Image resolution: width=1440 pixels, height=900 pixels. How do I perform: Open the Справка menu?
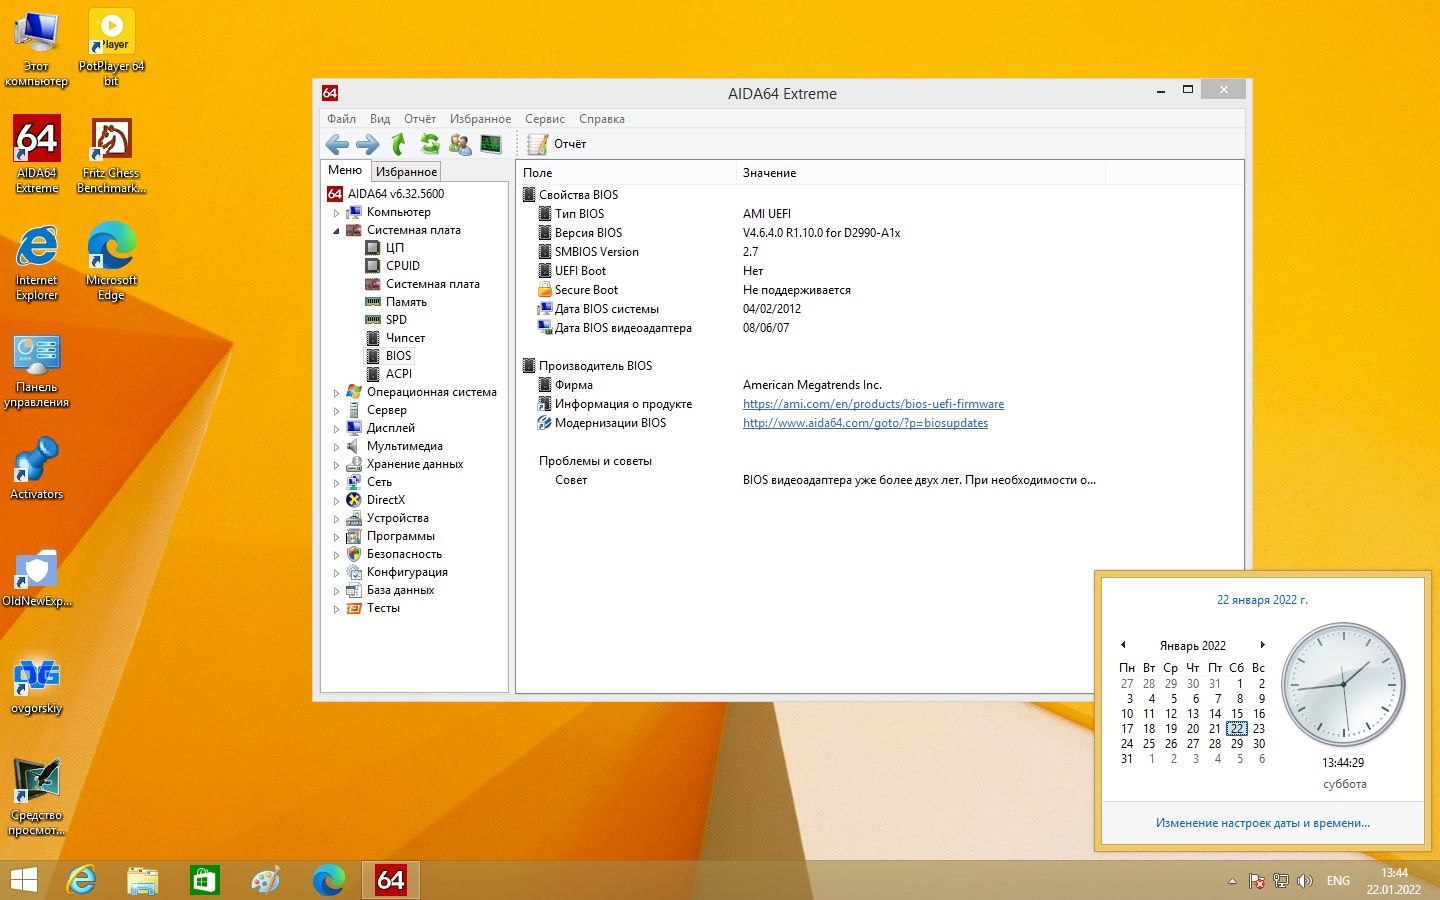602,119
